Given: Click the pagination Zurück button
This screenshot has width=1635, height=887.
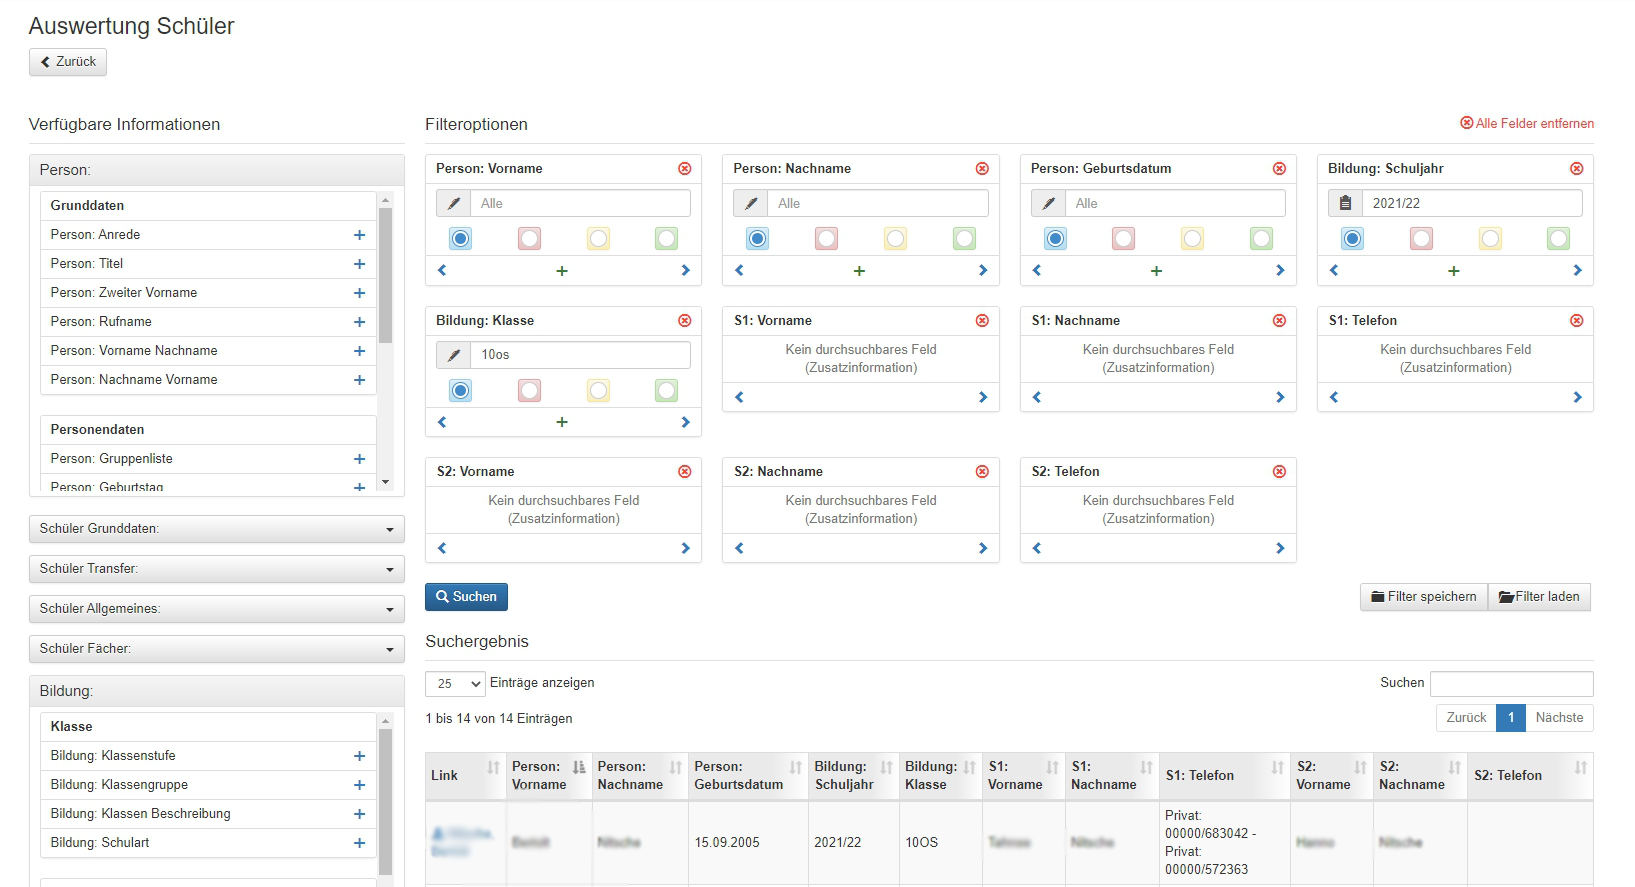Looking at the screenshot, I should [x=1466, y=718].
